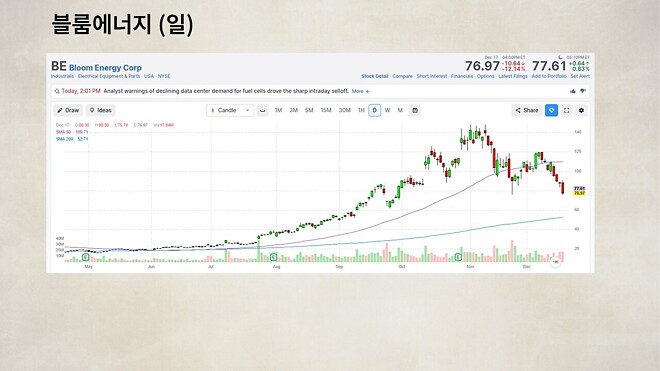
Task: Open Bloom Energy Corp company link
Action: tap(105, 68)
